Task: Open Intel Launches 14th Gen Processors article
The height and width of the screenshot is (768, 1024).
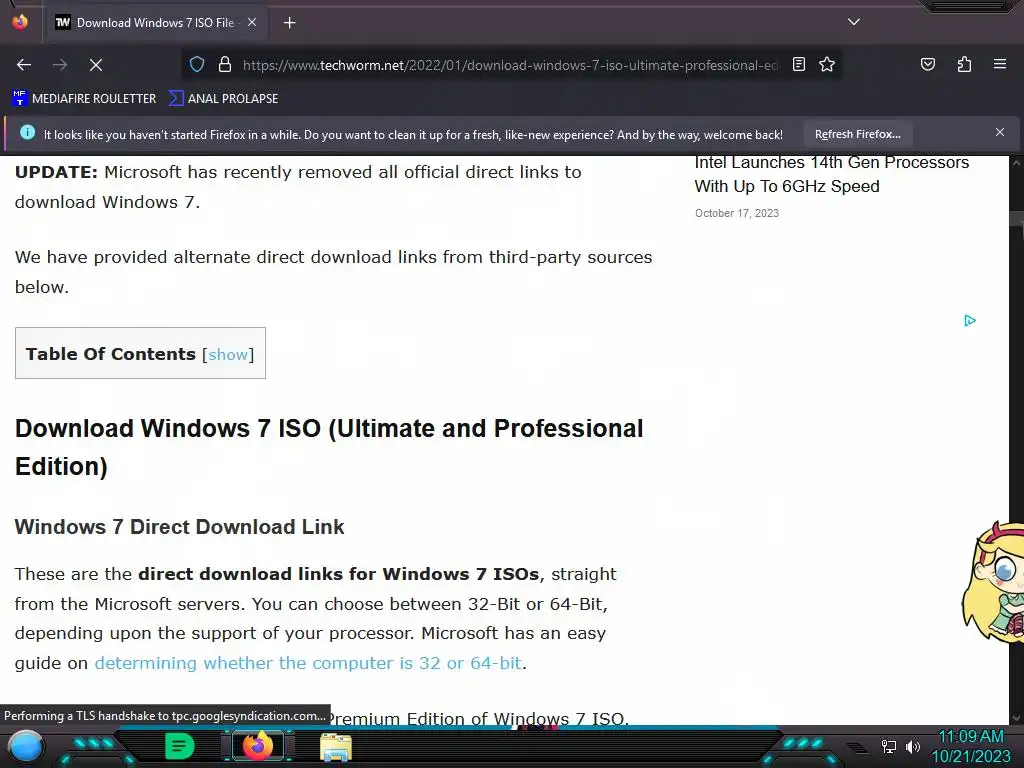Action: 831,174
